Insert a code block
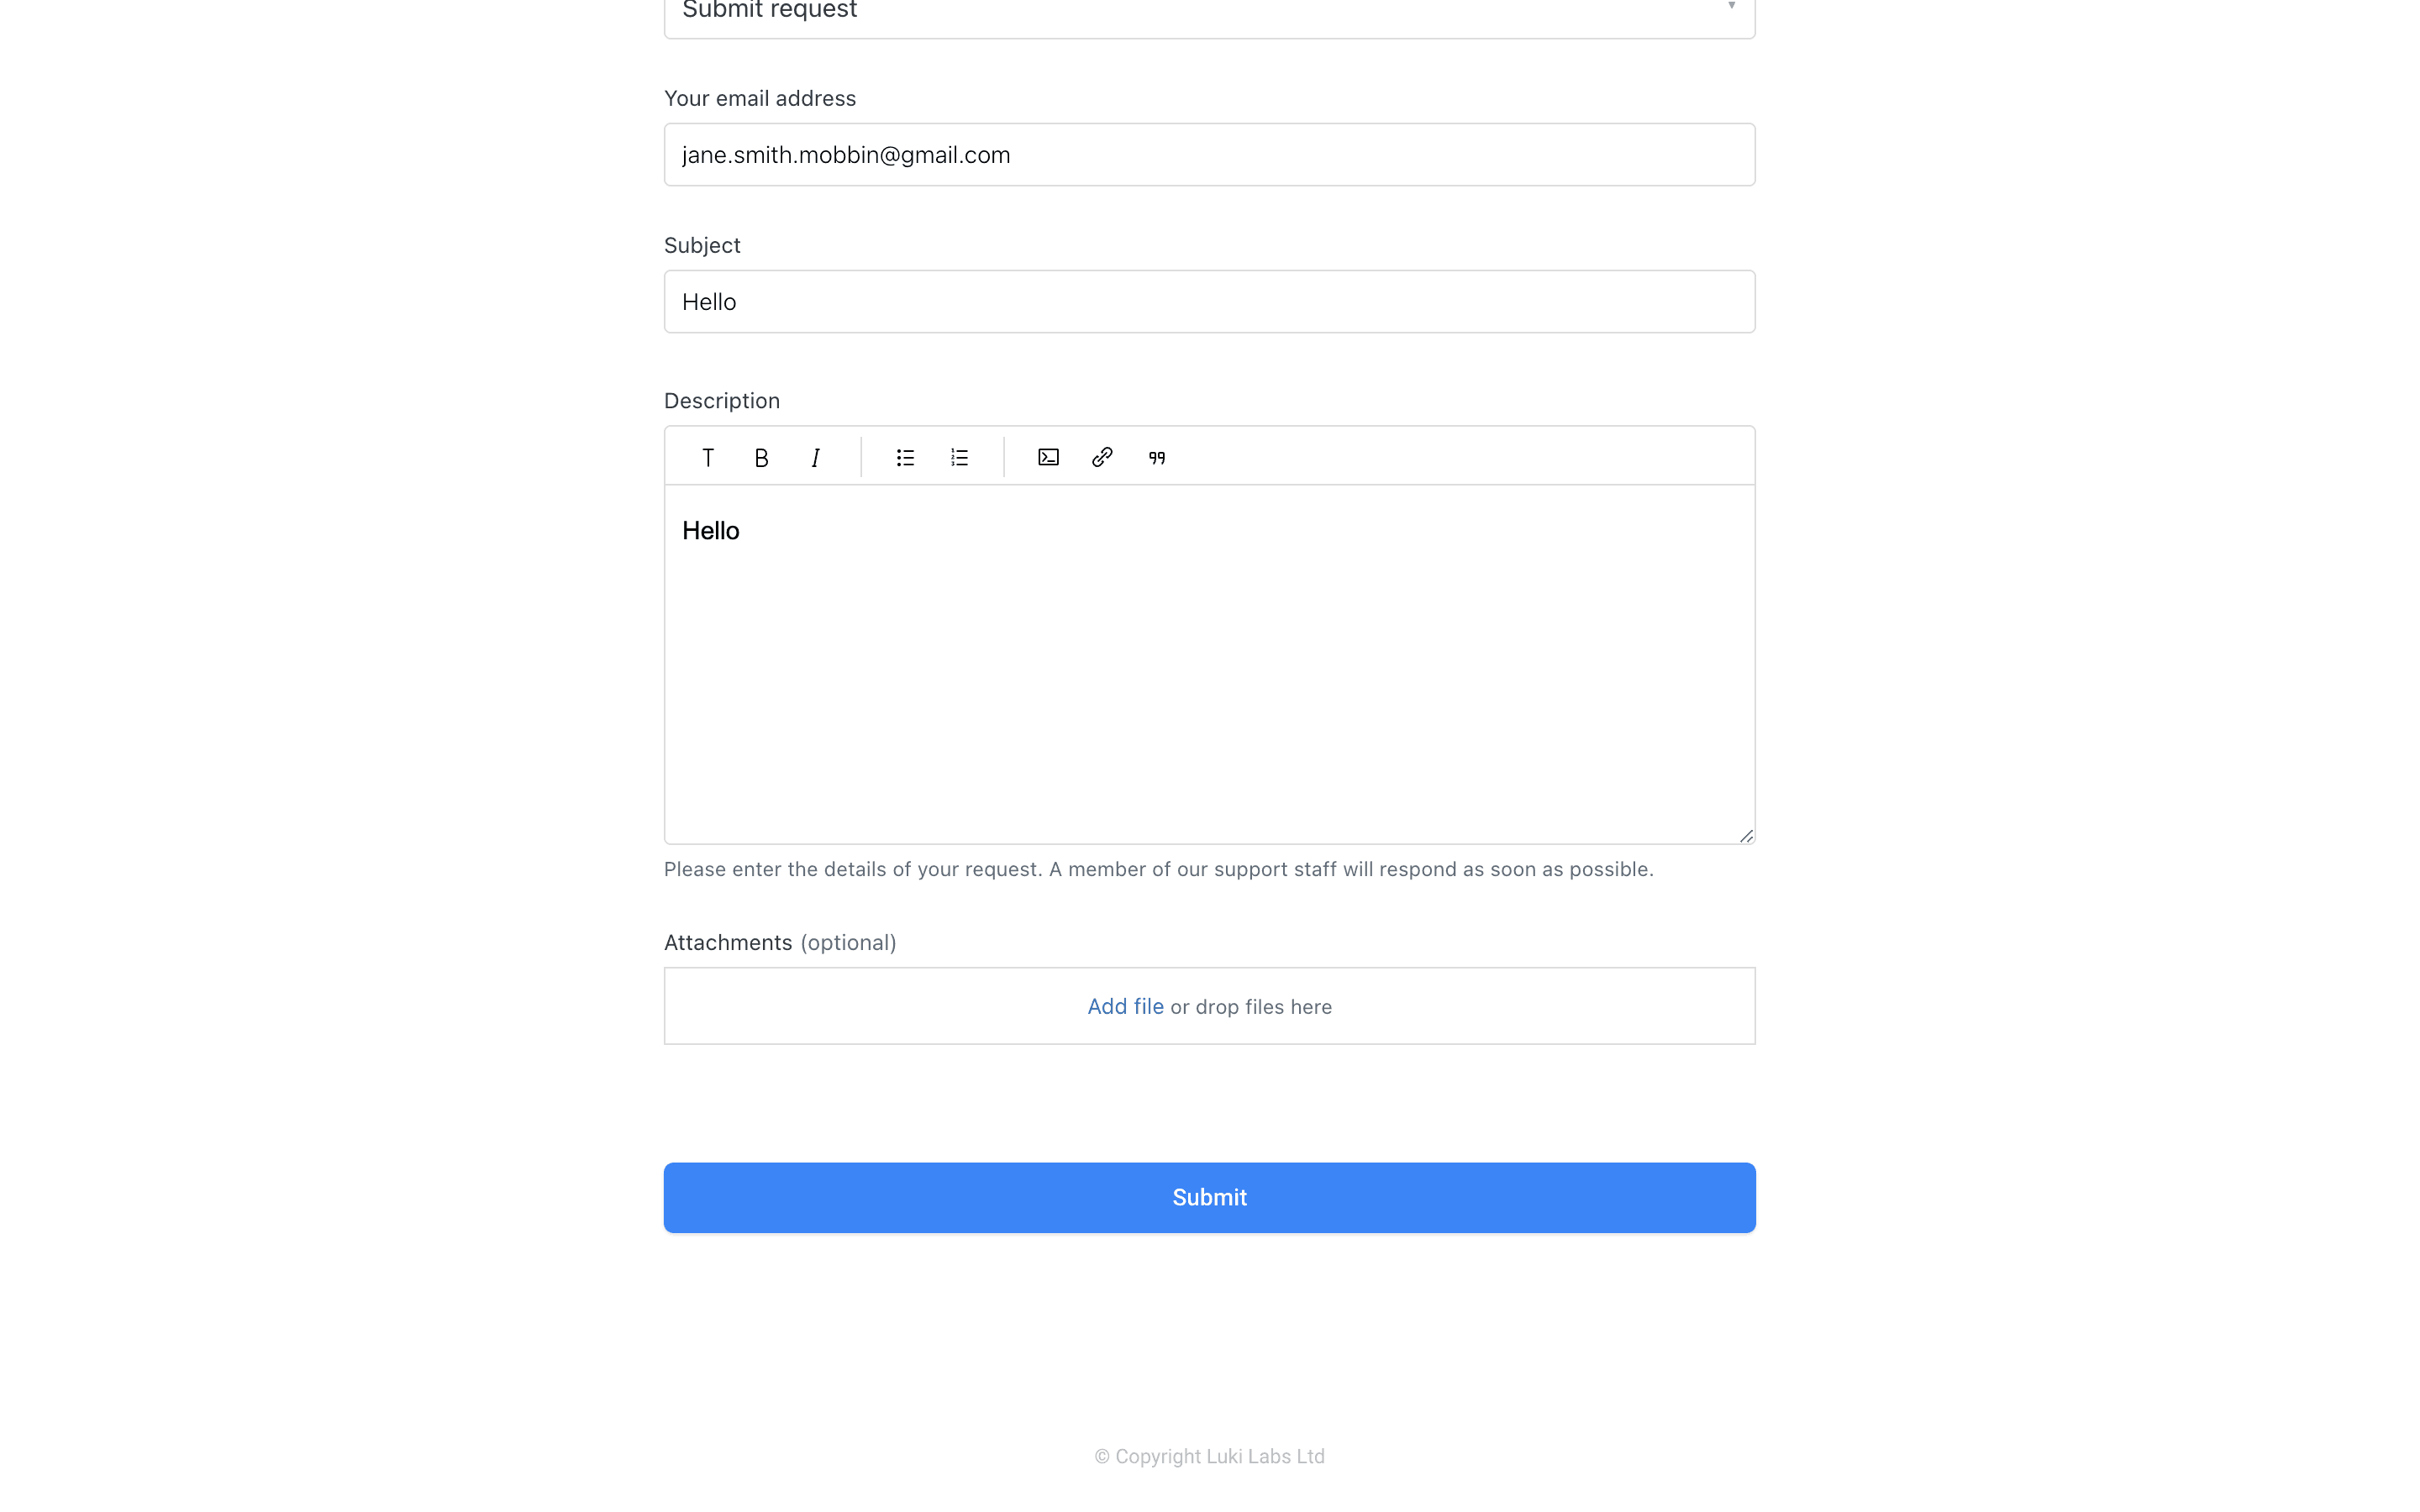The image size is (2420, 1512). 1048,457
